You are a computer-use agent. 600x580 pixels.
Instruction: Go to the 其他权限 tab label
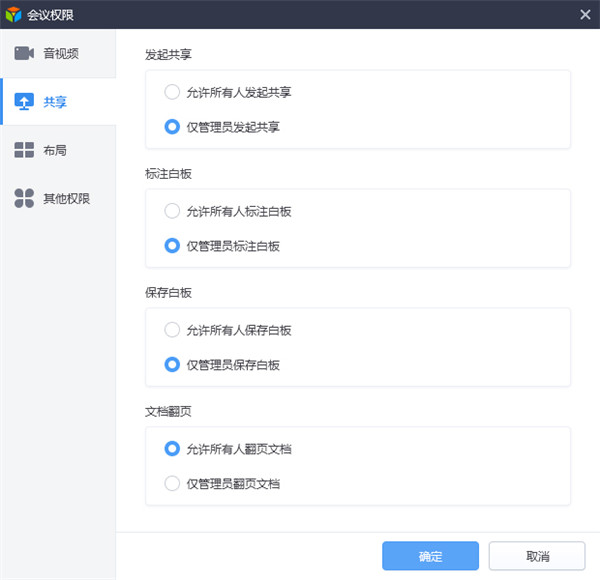(x=66, y=198)
